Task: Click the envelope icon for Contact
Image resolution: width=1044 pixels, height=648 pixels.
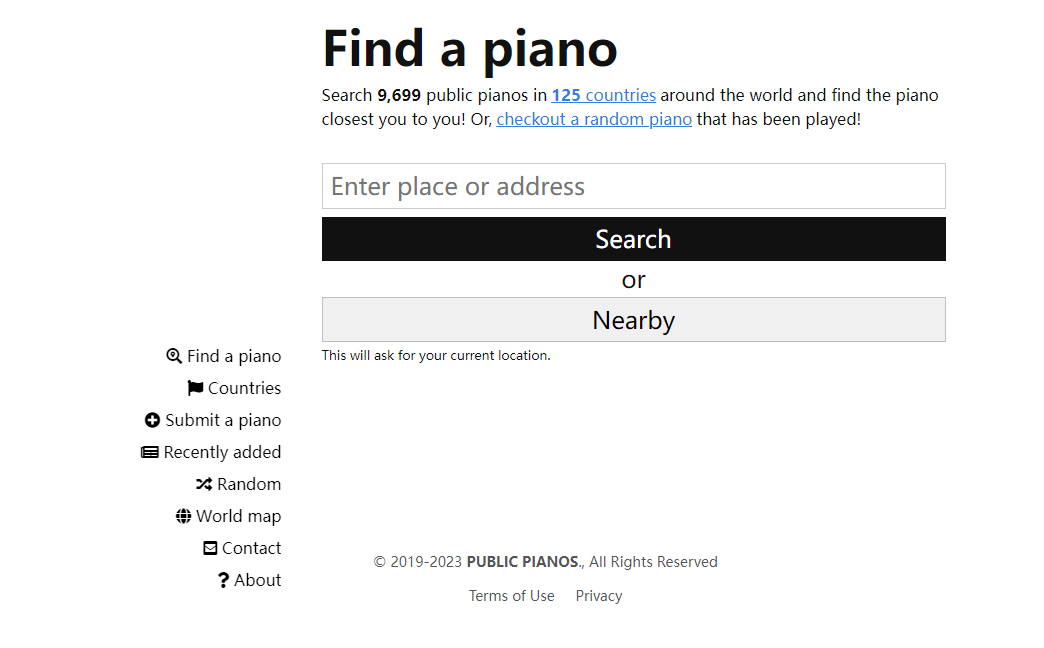Action: point(209,547)
